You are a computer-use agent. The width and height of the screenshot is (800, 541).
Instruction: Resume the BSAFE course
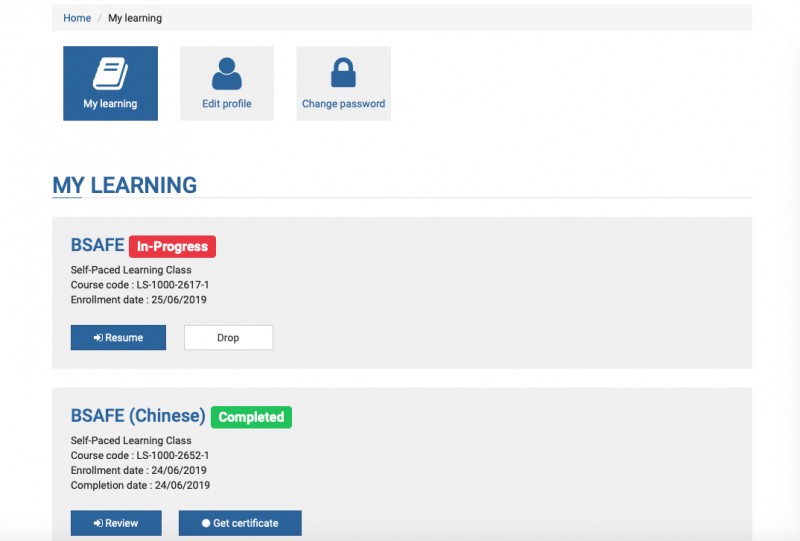point(118,337)
